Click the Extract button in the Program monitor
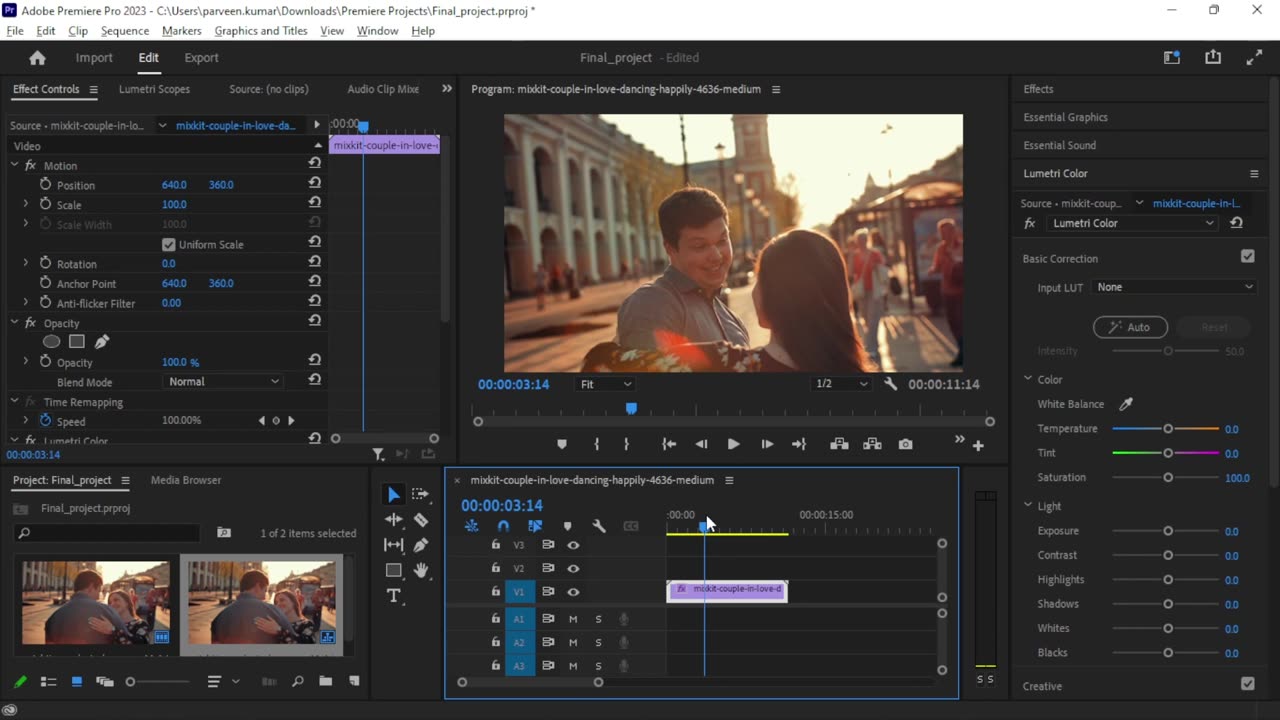Image resolution: width=1280 pixels, height=720 pixels. 872,444
